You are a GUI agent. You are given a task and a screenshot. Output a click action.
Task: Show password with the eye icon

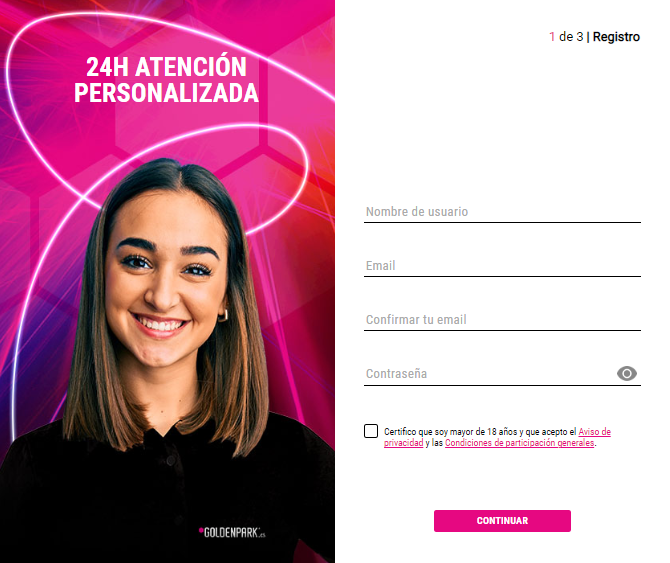coord(626,374)
